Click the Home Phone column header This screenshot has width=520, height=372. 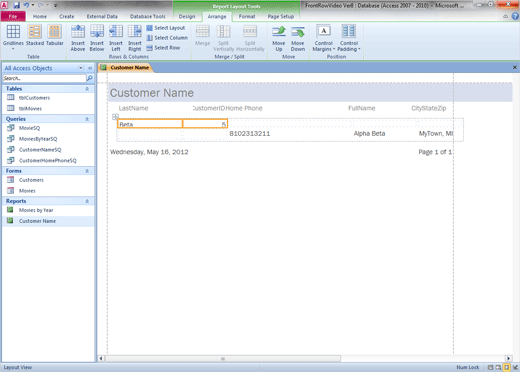[244, 108]
